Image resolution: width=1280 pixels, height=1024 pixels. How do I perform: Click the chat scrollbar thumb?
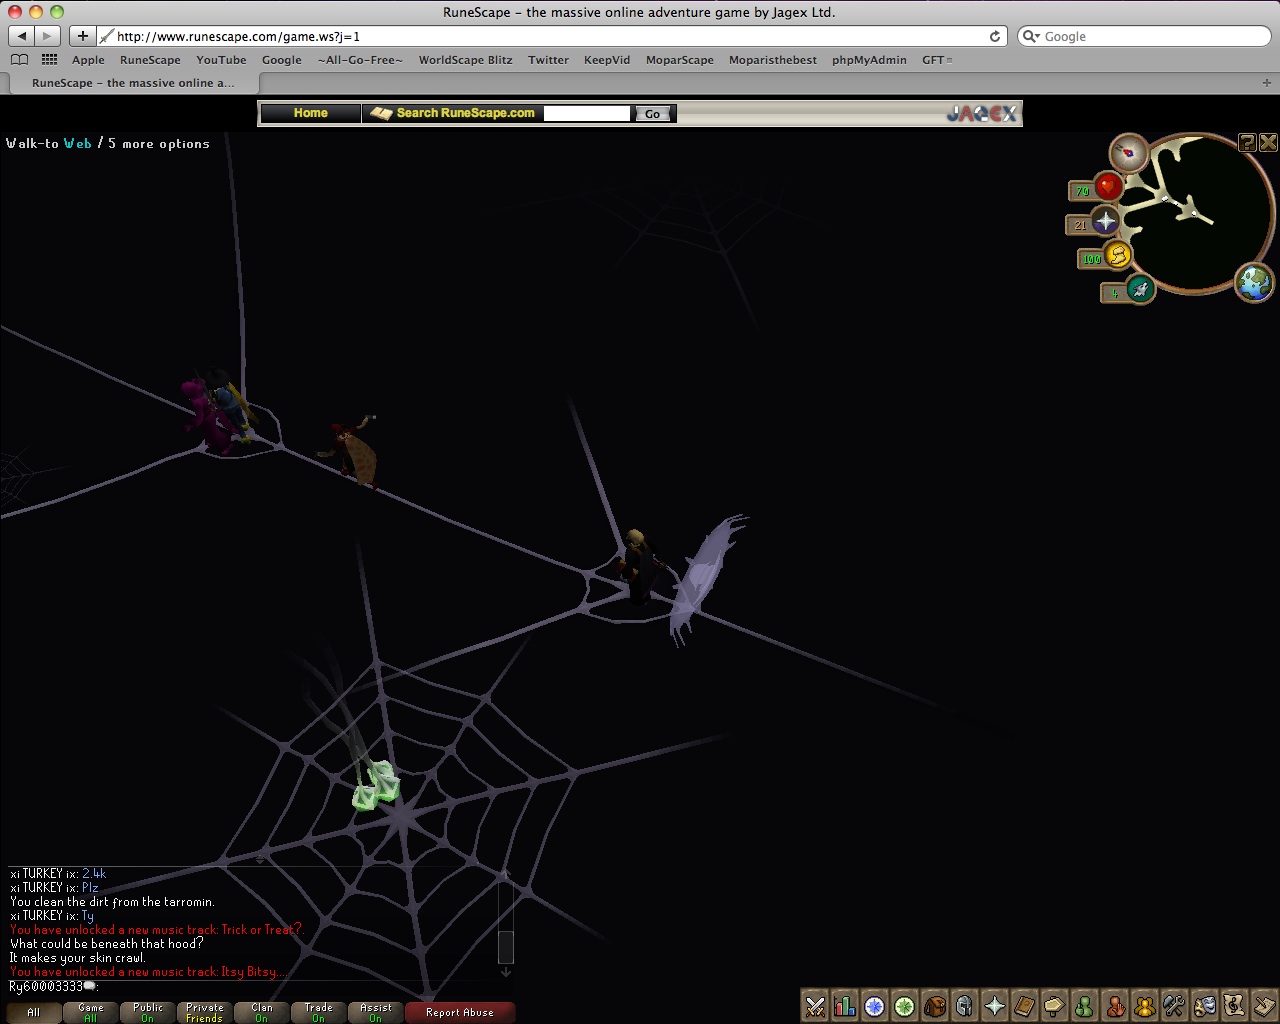click(x=506, y=946)
